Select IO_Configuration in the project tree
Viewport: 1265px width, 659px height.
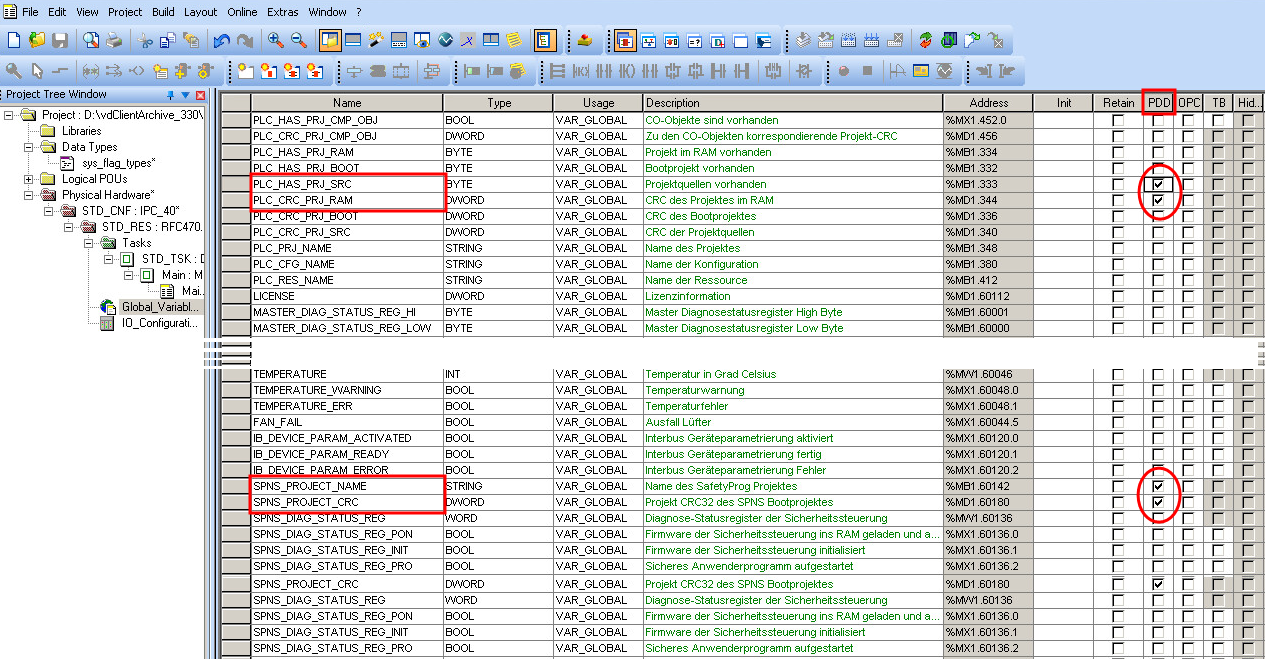[x=159, y=323]
